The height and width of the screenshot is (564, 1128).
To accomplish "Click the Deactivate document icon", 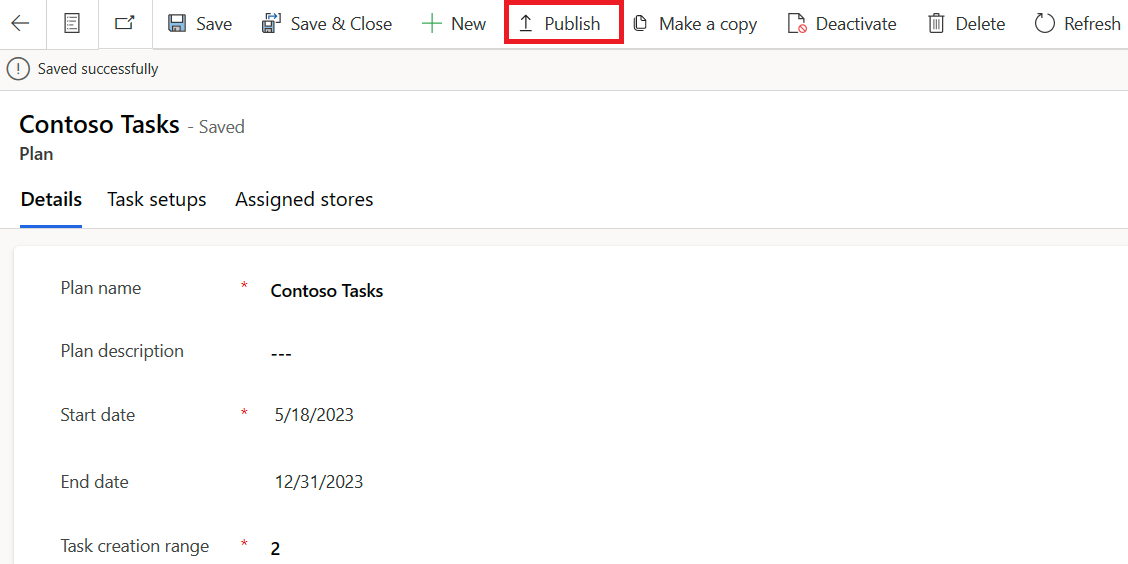I will [796, 24].
